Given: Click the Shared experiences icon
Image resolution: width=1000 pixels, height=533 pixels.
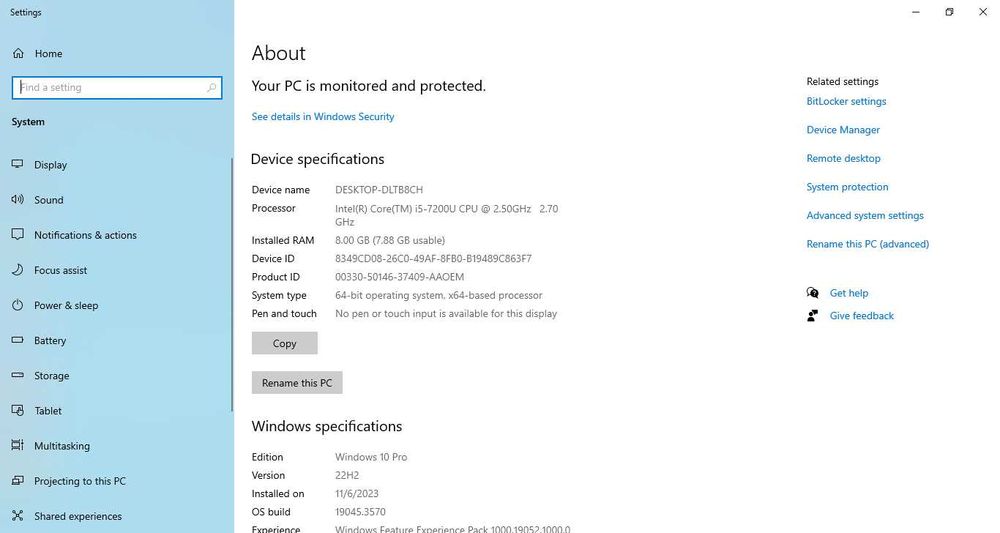Looking at the screenshot, I should 18,515.
